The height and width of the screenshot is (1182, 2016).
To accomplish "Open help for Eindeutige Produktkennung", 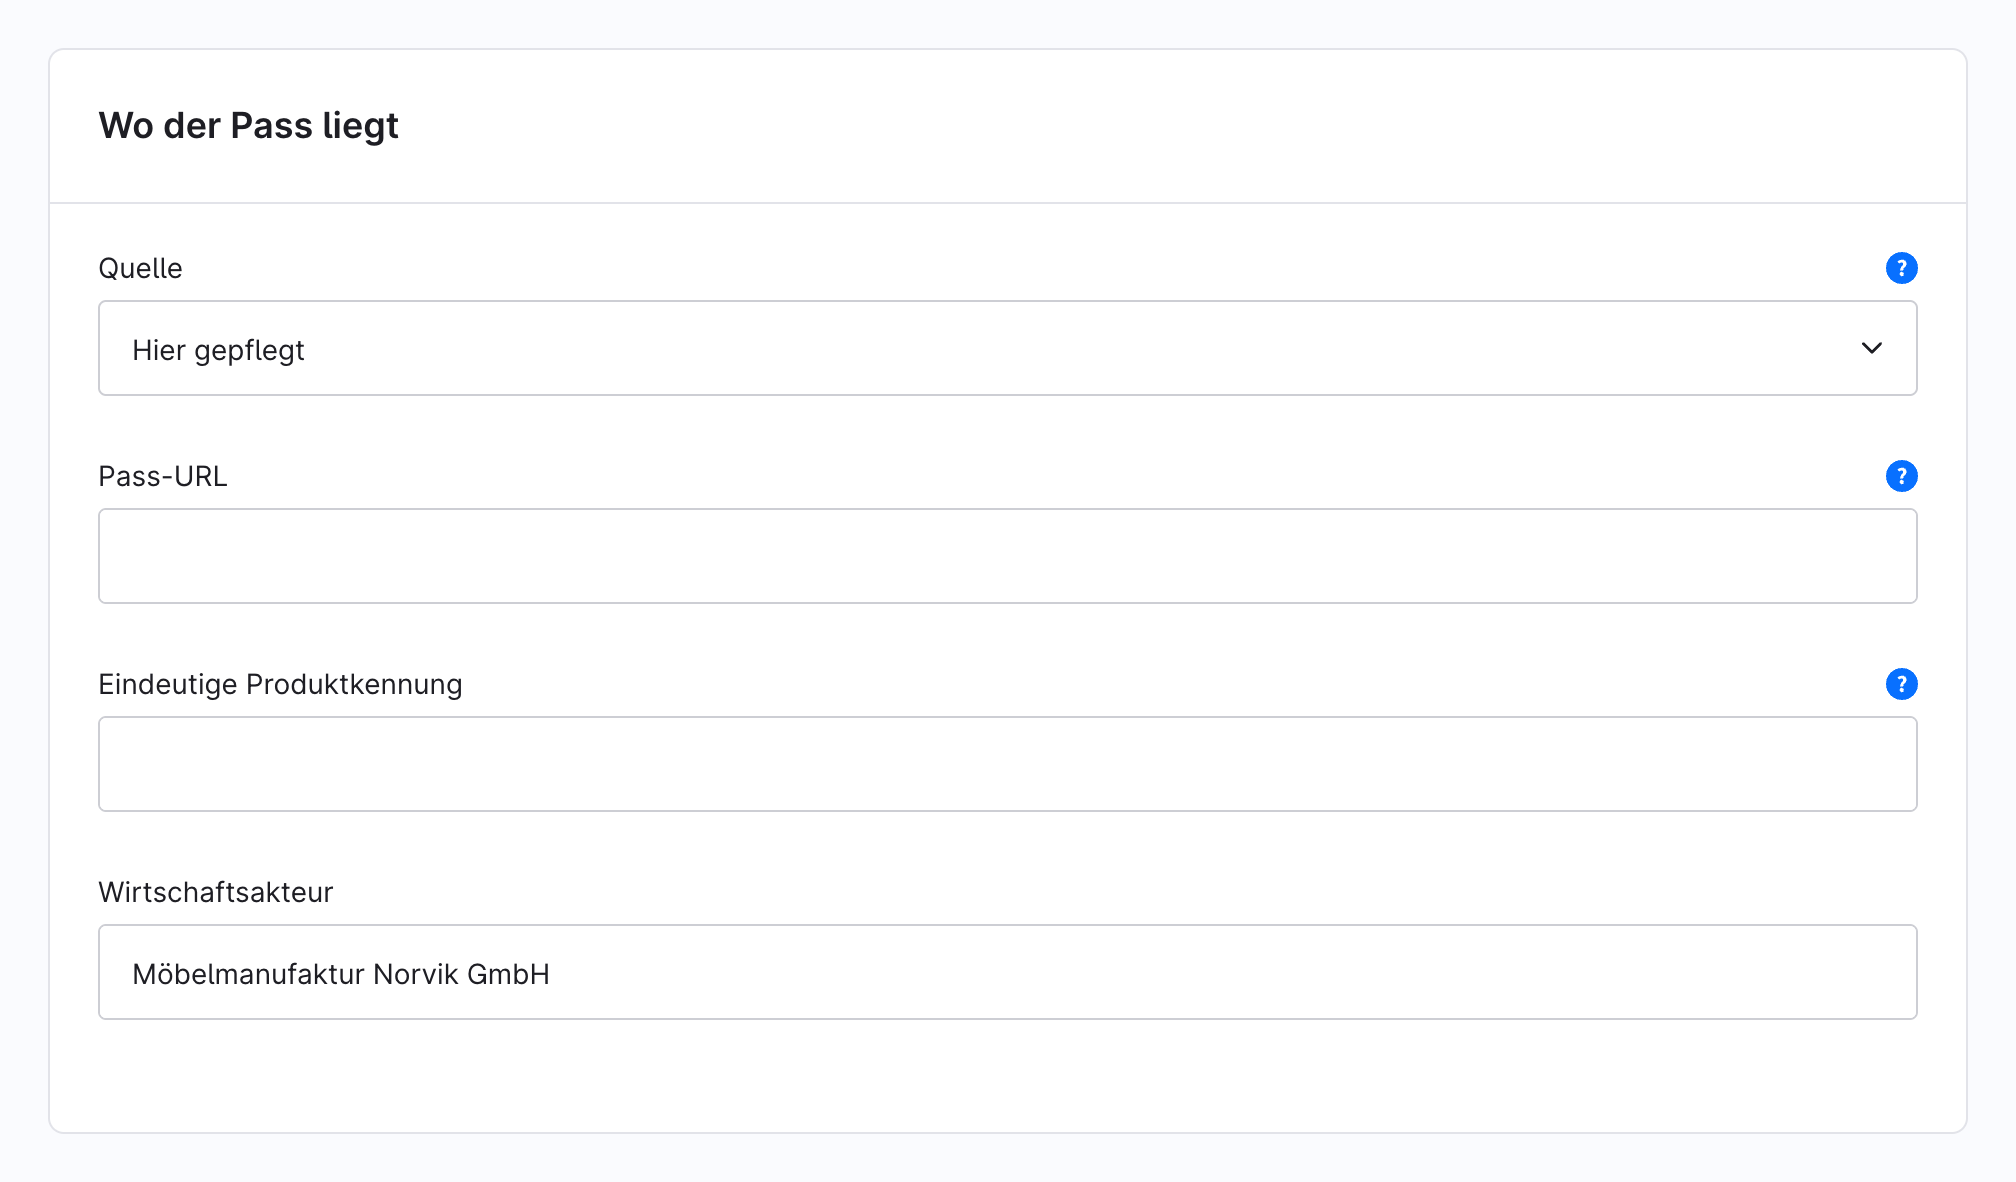I will coord(1901,684).
